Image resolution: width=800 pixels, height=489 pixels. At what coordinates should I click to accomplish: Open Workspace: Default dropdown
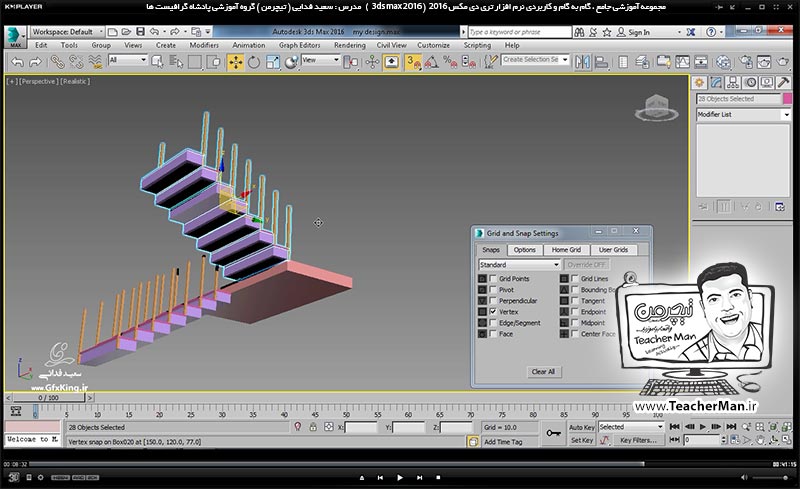coord(67,32)
